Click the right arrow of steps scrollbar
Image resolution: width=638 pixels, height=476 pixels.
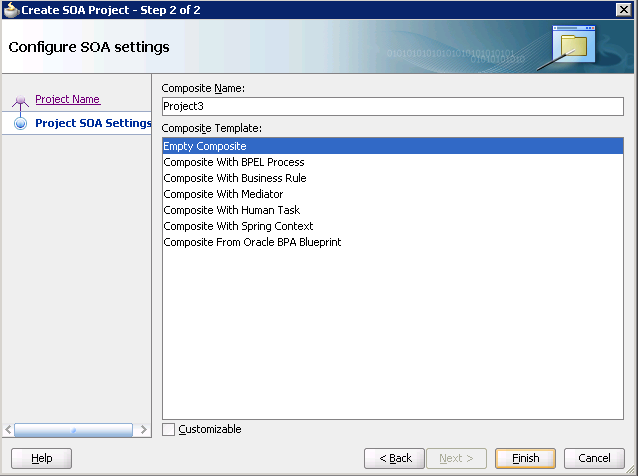pyautogui.click(x=143, y=430)
